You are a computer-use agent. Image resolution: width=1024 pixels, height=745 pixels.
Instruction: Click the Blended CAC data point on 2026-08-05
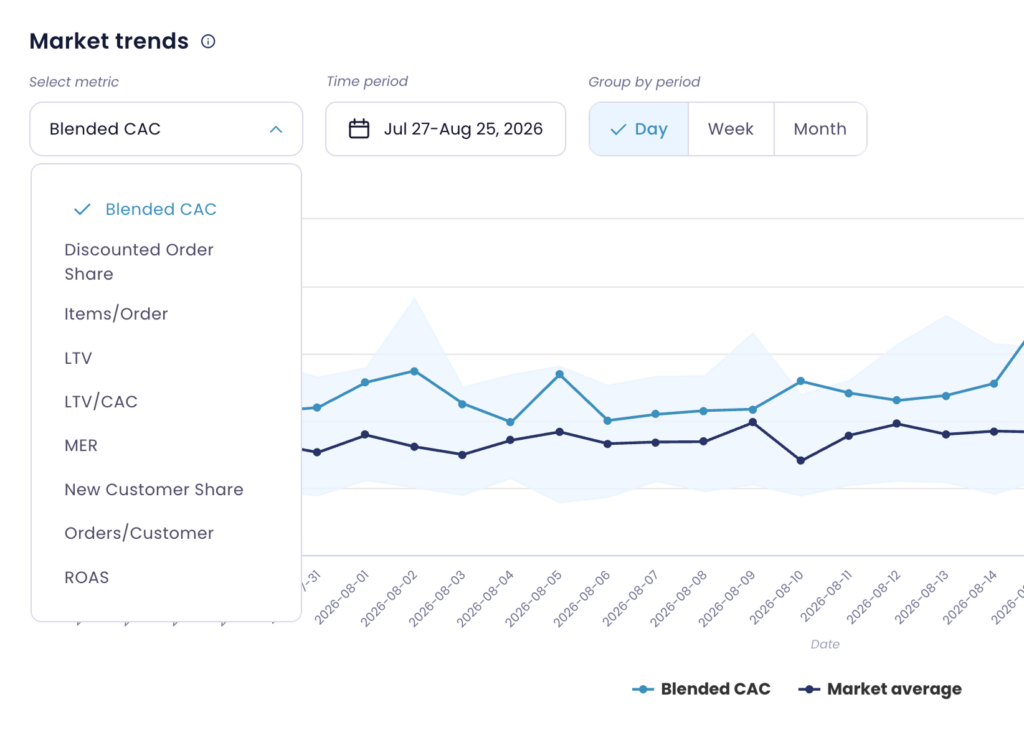(560, 375)
